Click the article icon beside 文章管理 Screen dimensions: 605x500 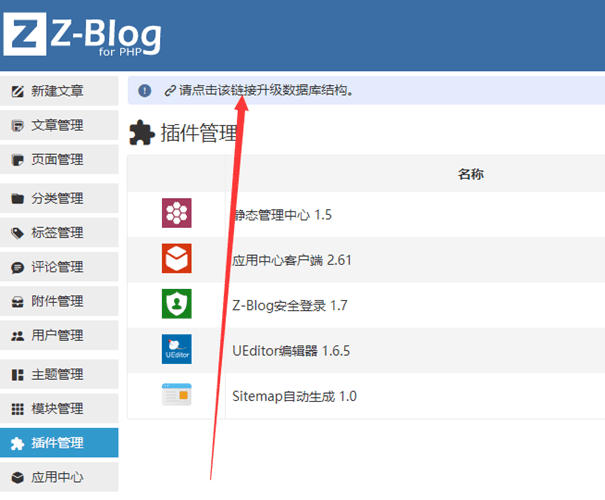click(17, 126)
